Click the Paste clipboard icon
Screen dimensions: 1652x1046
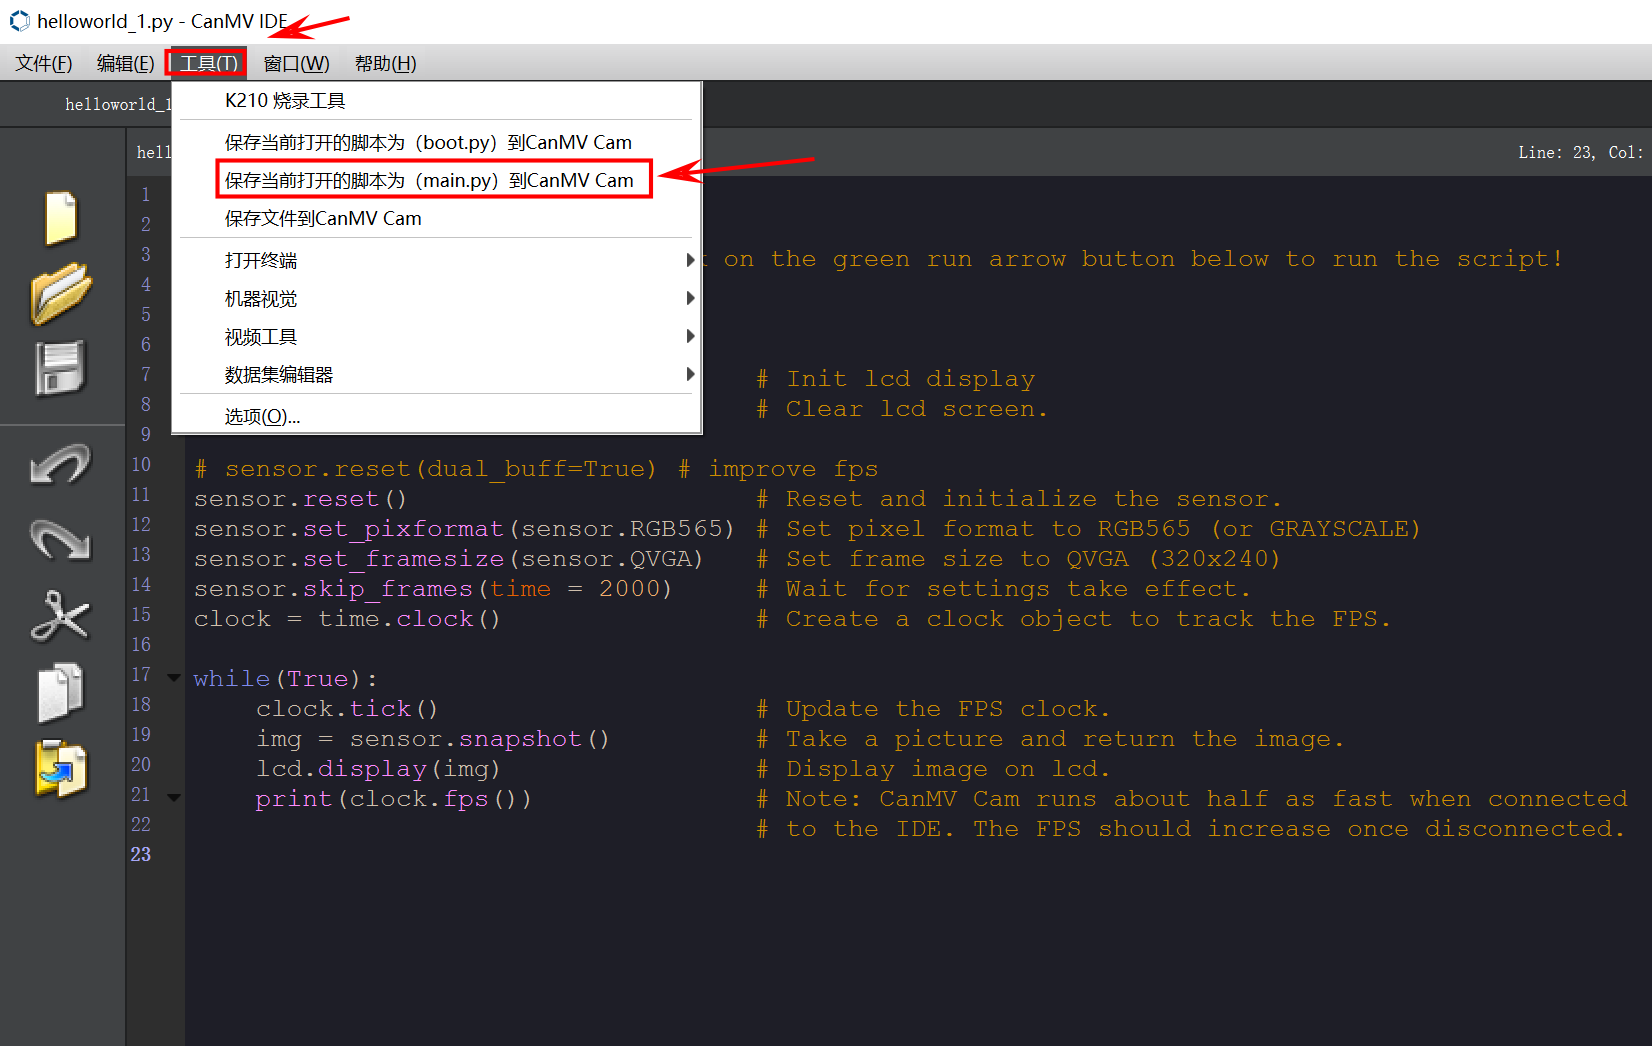[x=61, y=768]
